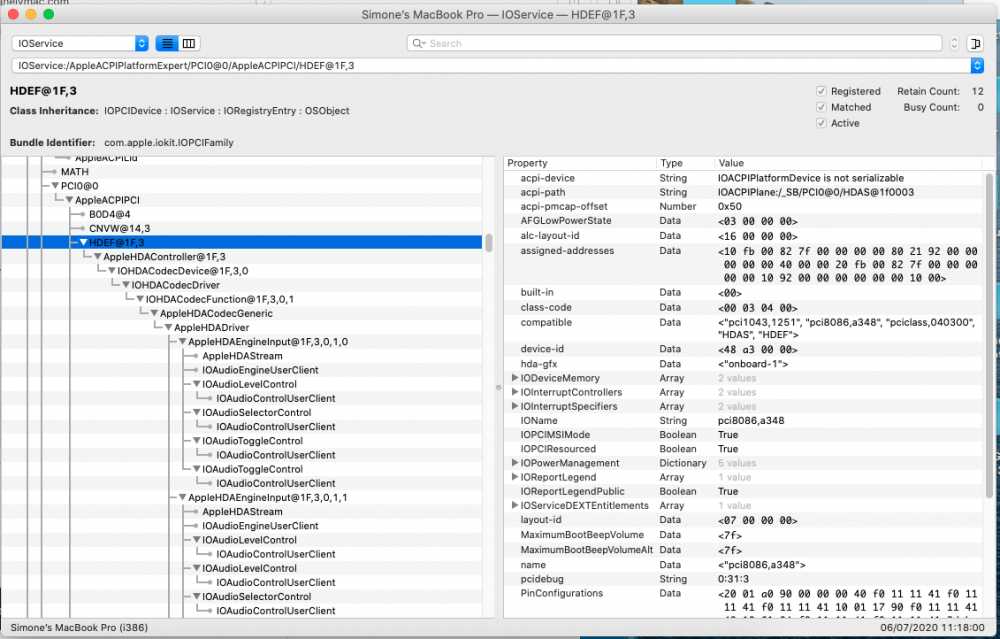Select the pcidebug property row
Screen dimensions: 1000x639
point(744,579)
